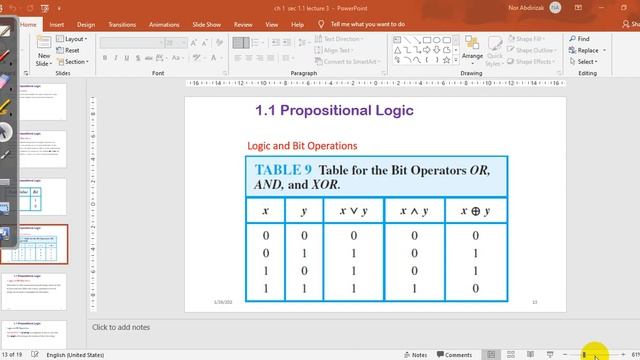This screenshot has width=640, height=360.
Task: Switch to the Insert tab
Action: click(57, 24)
